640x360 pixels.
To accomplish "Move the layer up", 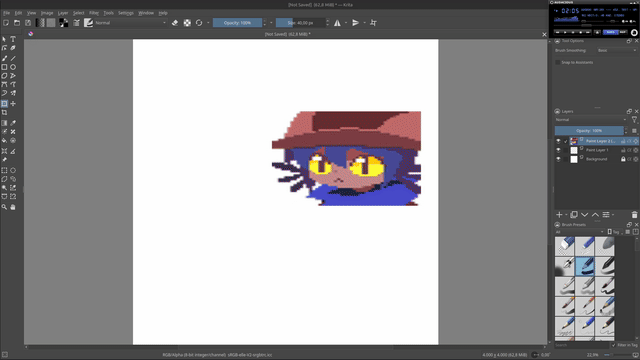I will click(x=595, y=215).
